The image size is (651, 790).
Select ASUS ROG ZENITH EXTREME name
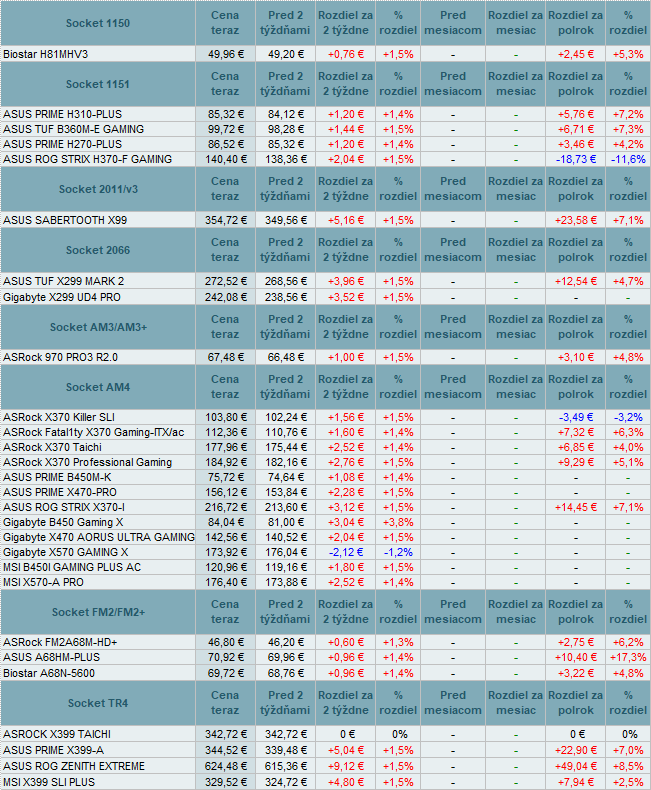pyautogui.click(x=74, y=767)
